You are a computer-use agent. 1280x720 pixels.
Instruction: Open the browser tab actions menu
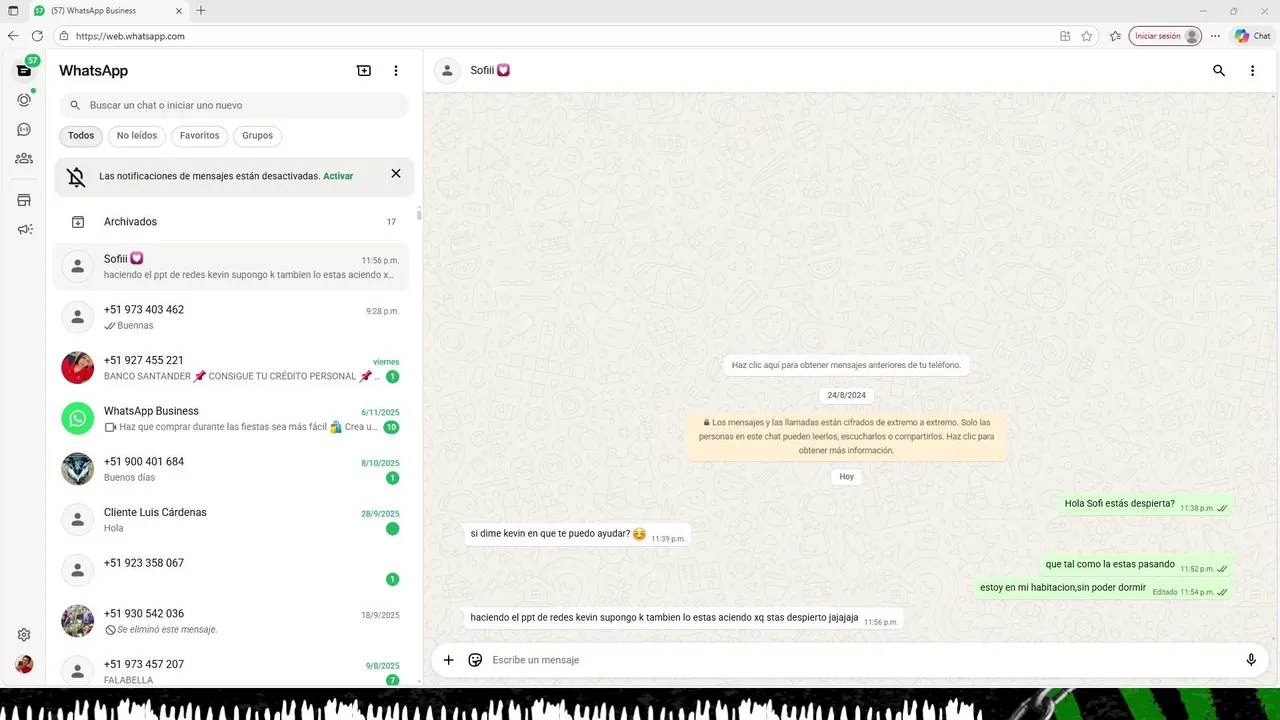coord(13,10)
